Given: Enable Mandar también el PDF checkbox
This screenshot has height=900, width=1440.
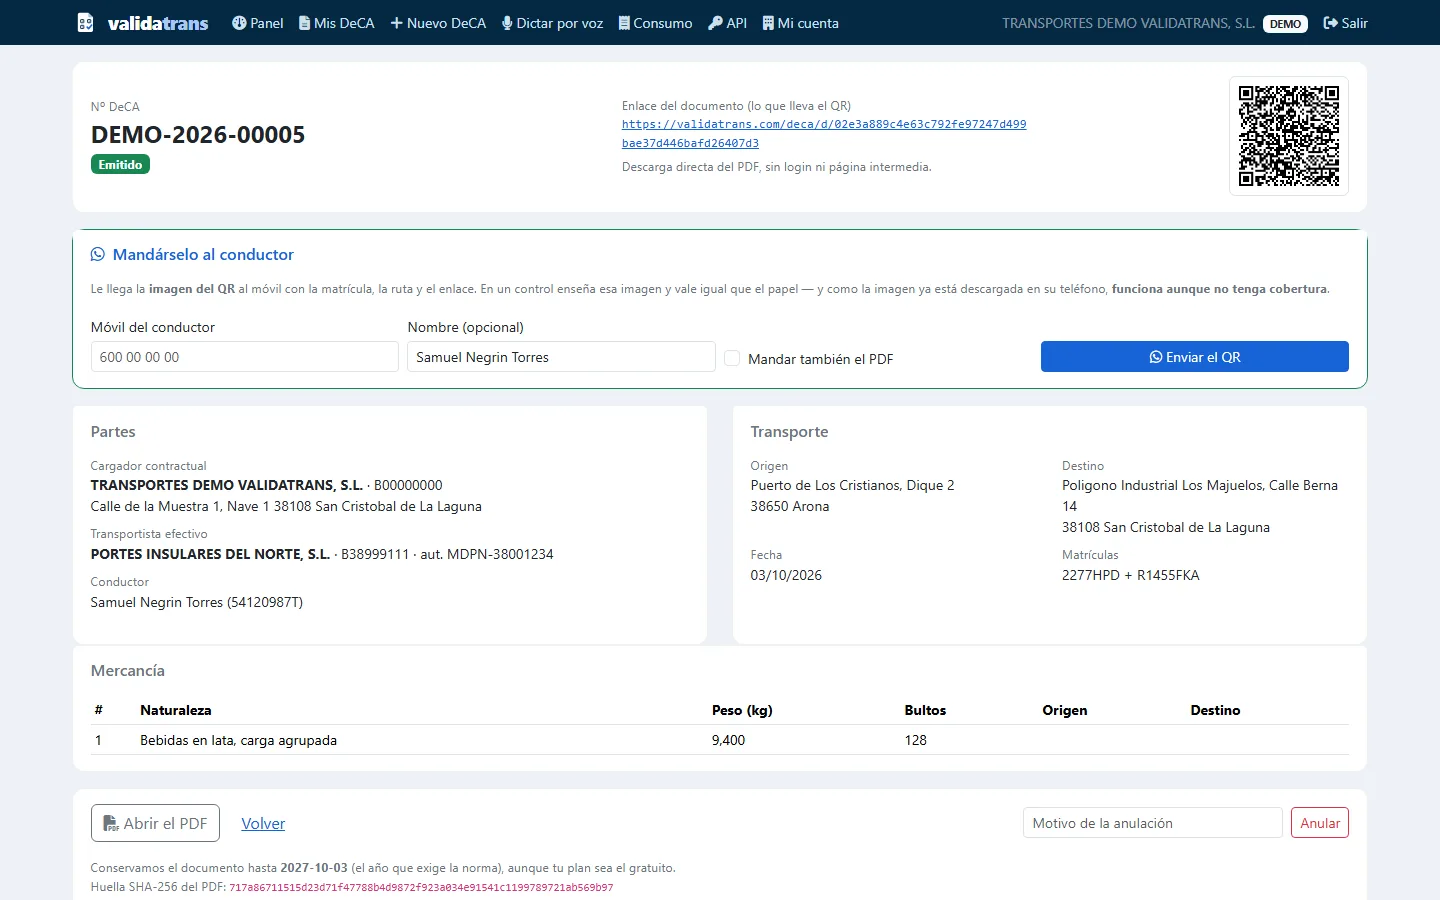Looking at the screenshot, I should (732, 358).
